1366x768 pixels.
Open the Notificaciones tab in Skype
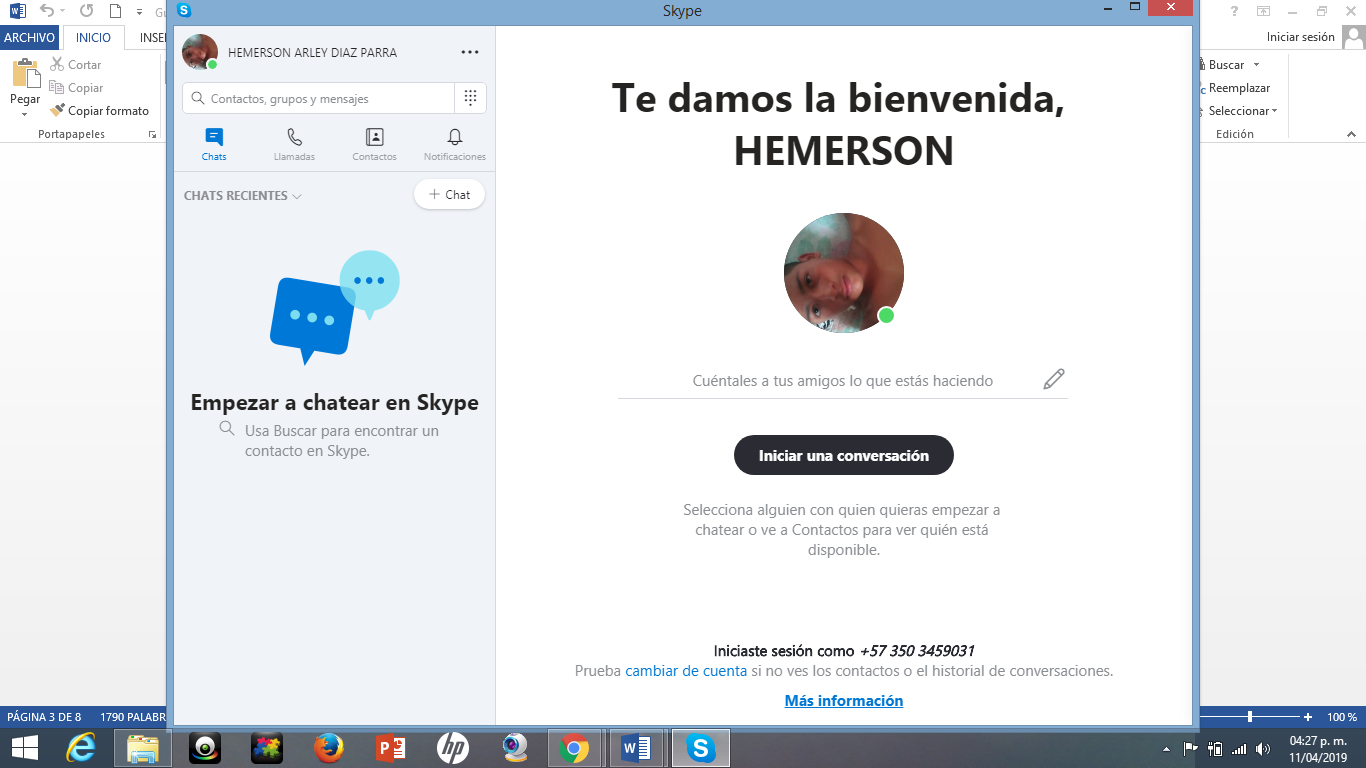tap(455, 144)
